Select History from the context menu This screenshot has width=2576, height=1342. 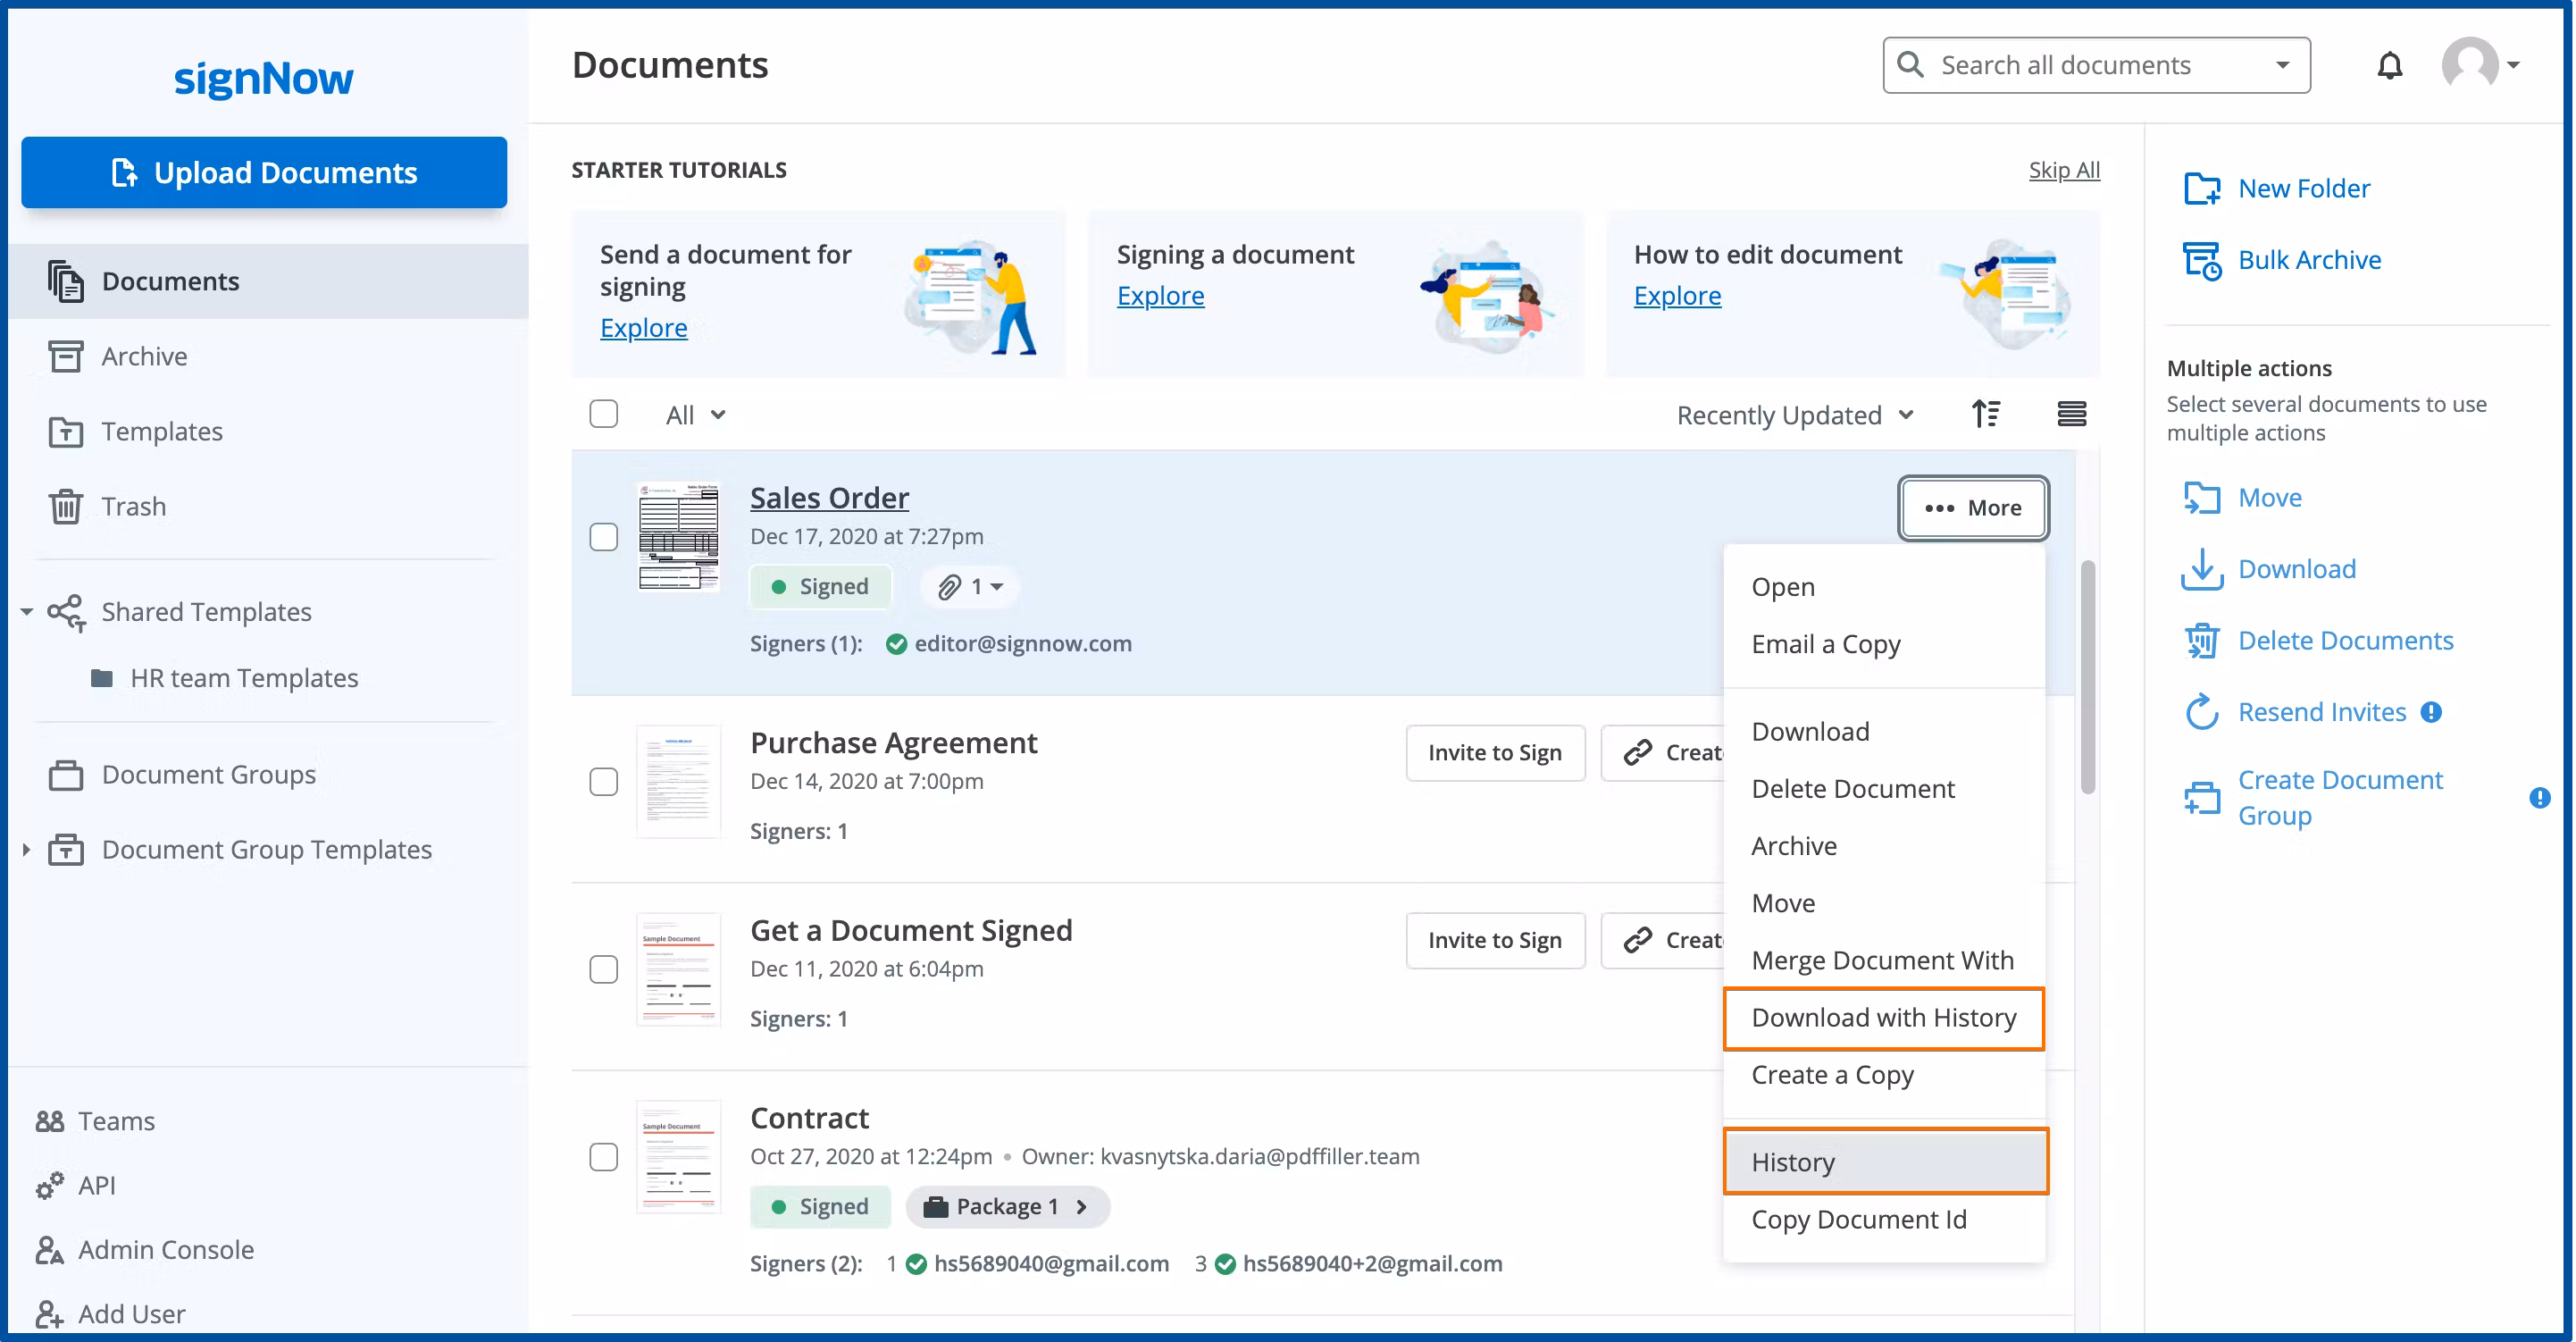[x=1886, y=1162]
